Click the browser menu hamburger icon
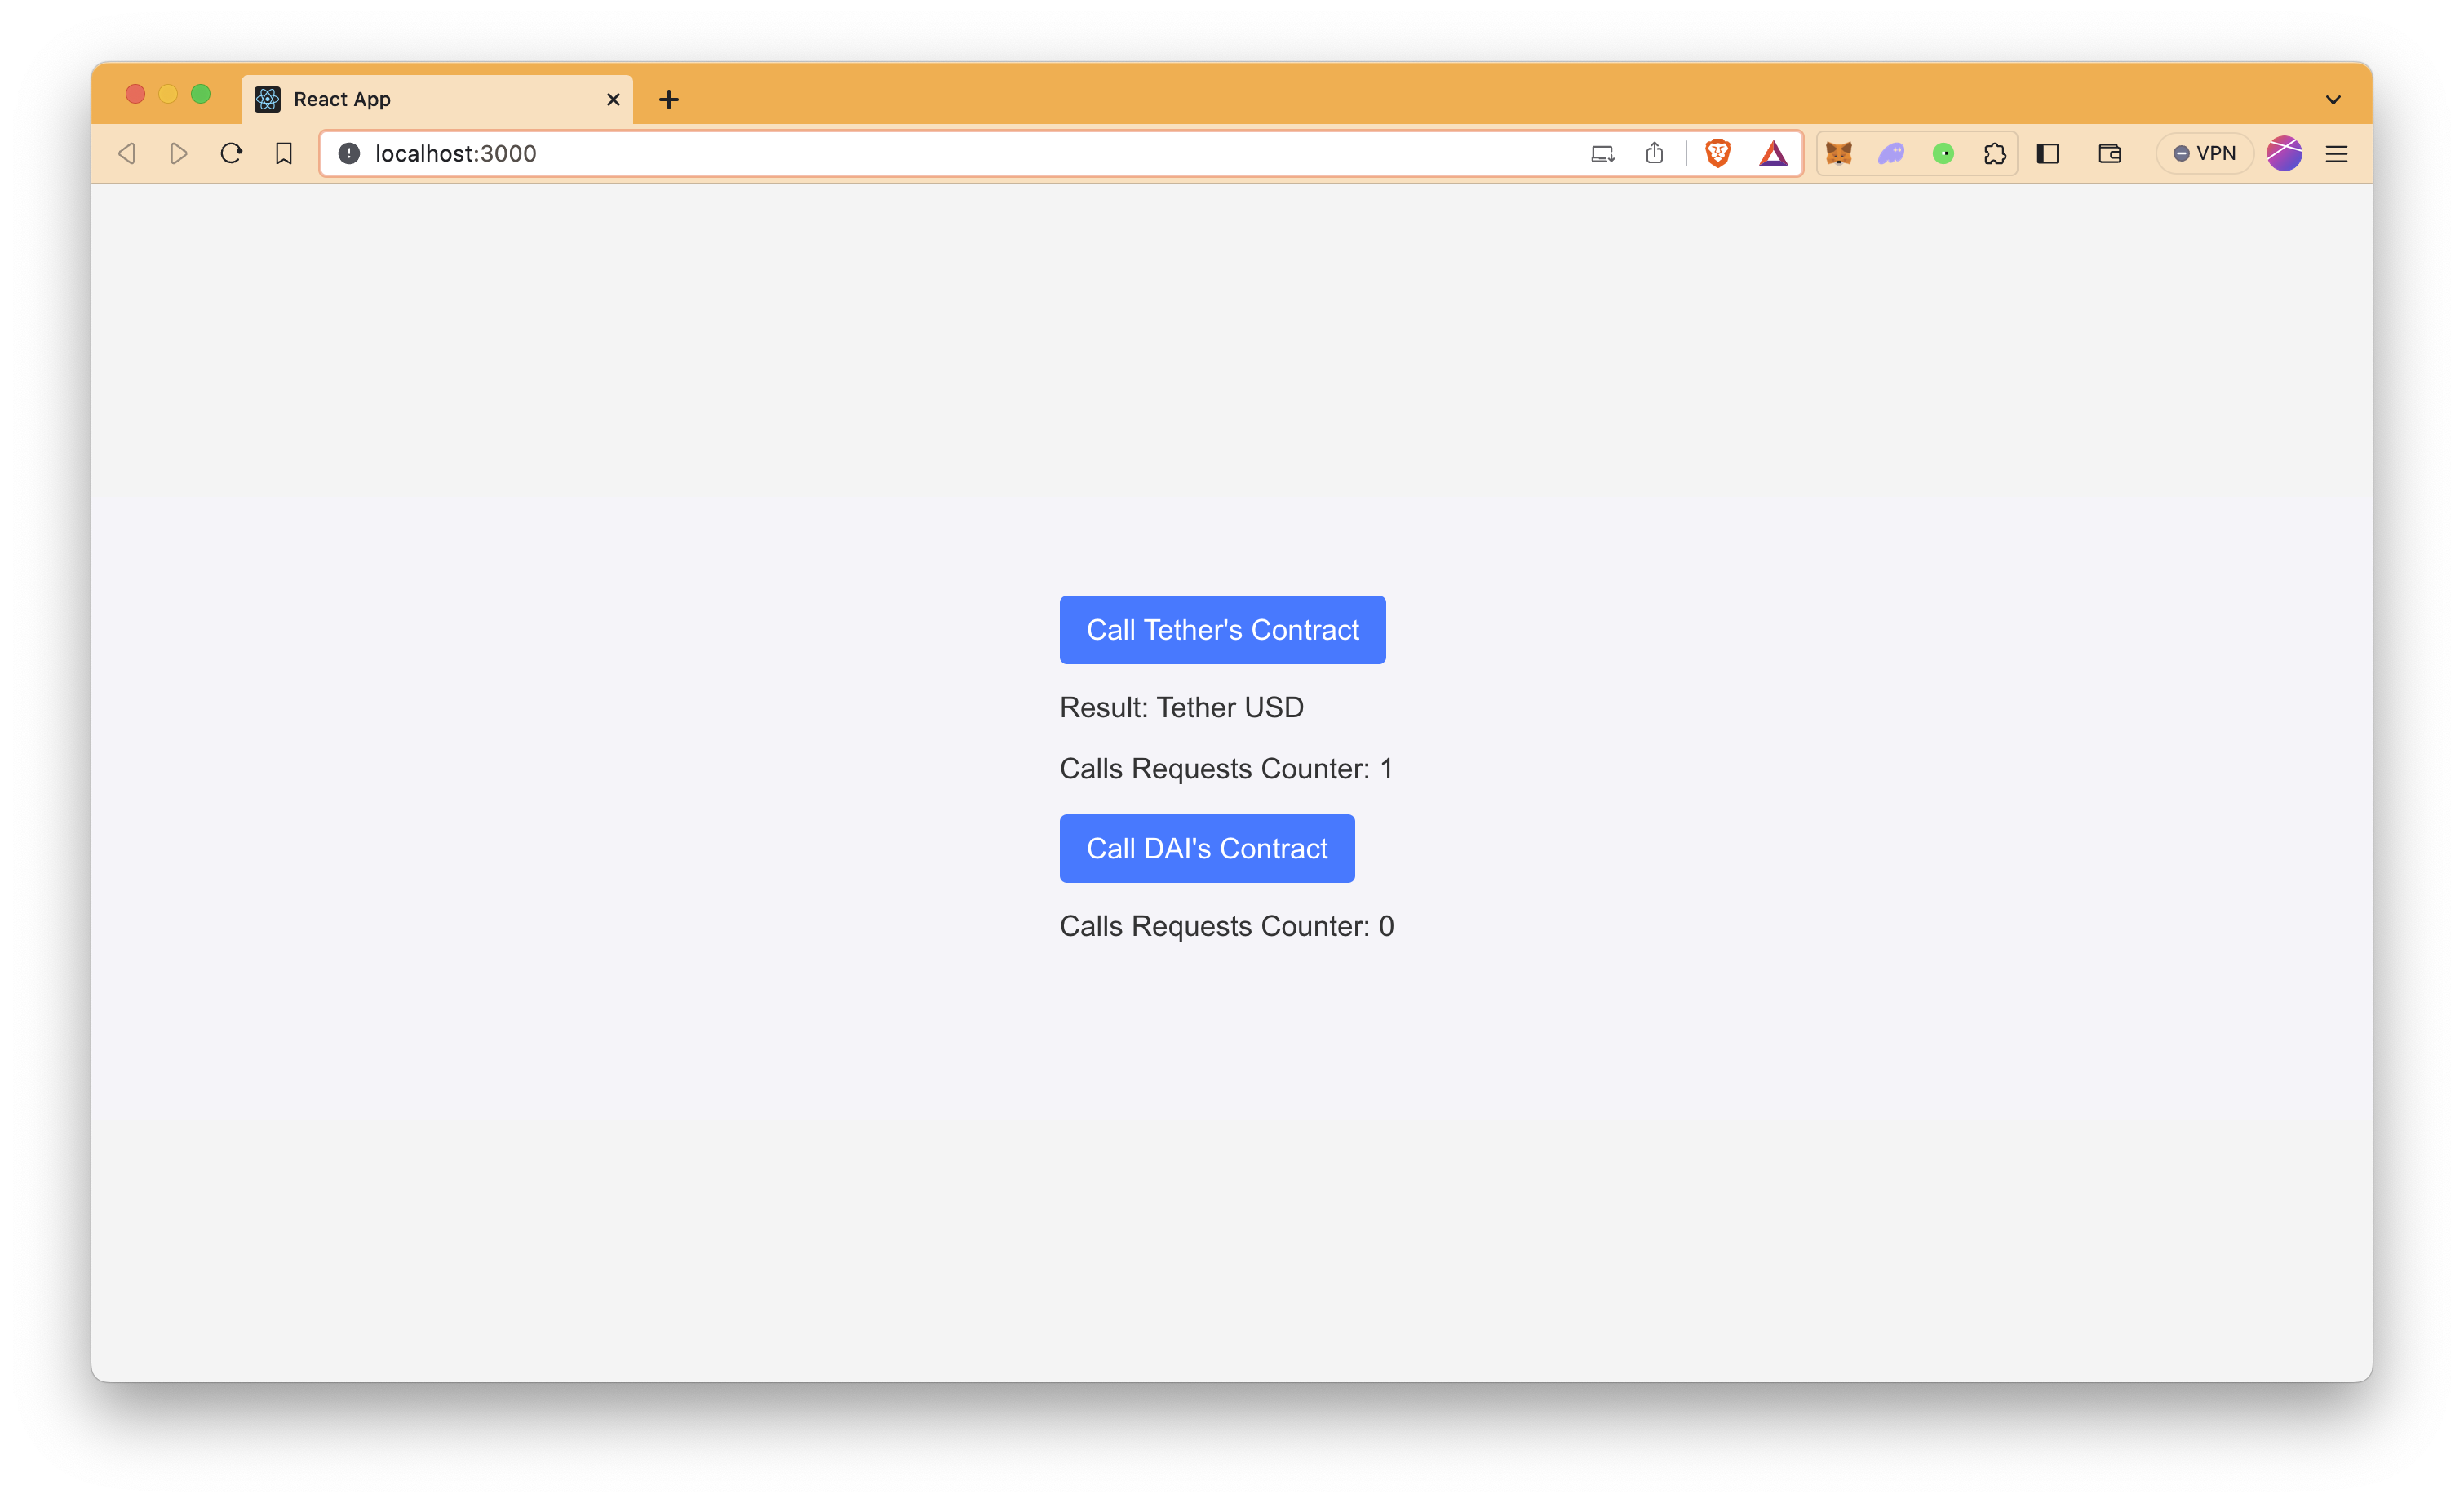 tap(2338, 153)
